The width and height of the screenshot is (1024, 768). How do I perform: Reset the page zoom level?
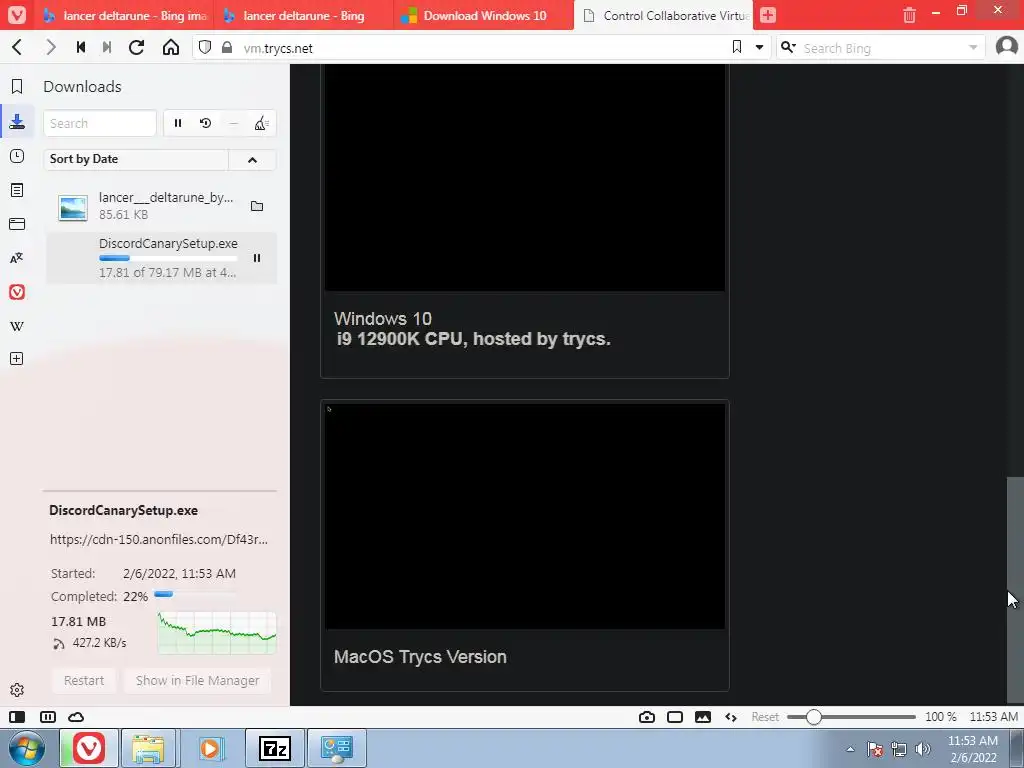(765, 716)
